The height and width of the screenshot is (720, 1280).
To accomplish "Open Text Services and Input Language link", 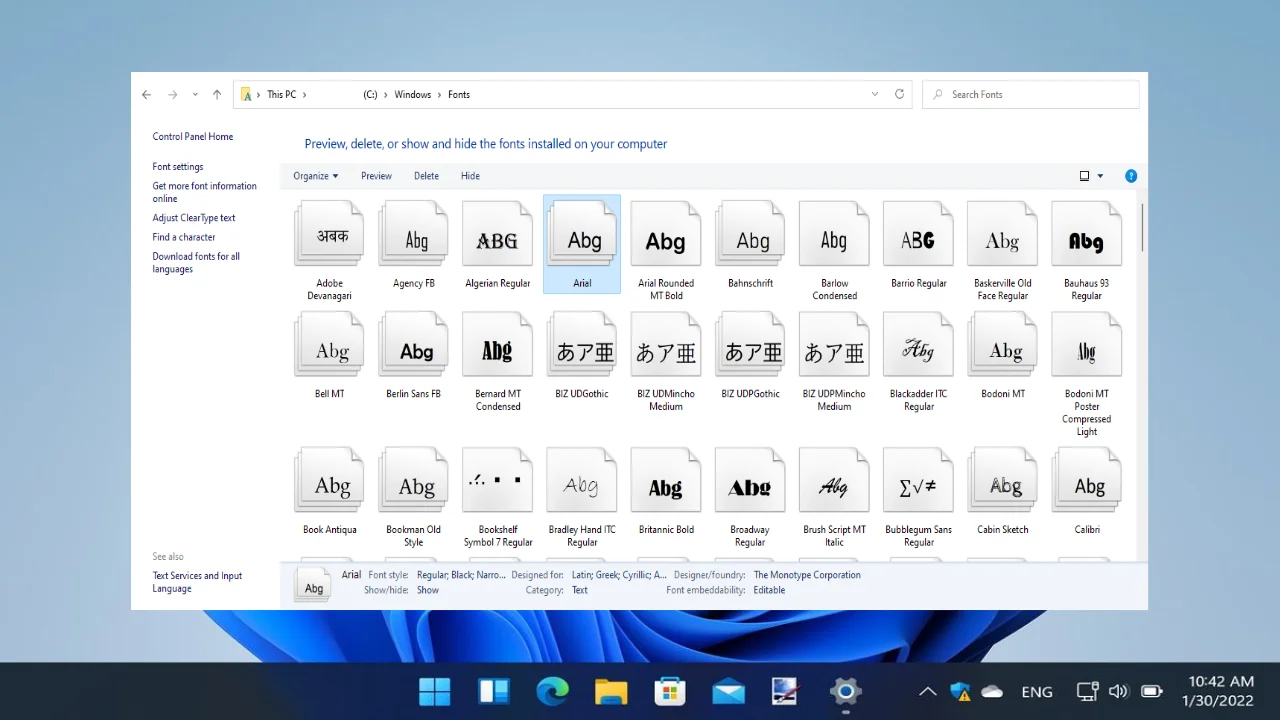I will click(197, 582).
